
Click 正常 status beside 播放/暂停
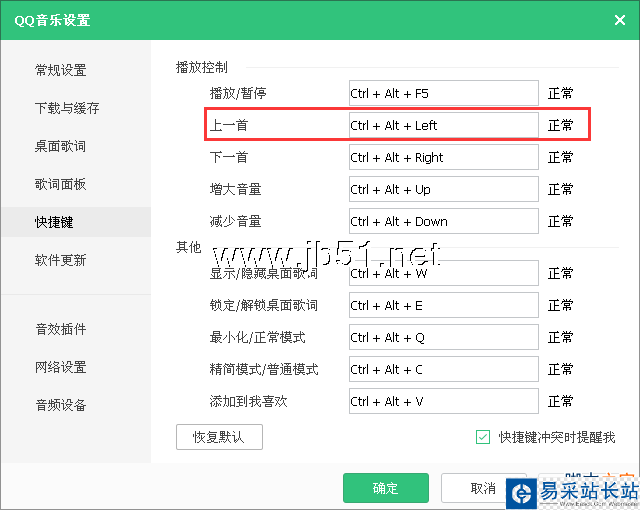(x=560, y=93)
